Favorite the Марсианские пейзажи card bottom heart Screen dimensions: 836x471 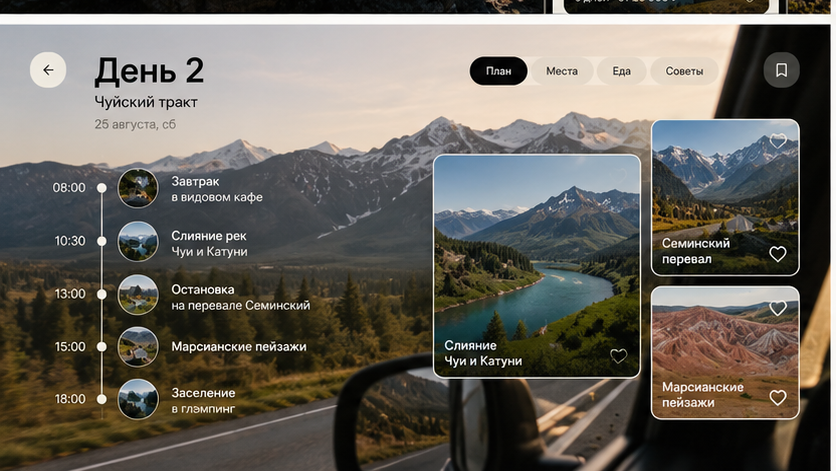click(x=778, y=397)
